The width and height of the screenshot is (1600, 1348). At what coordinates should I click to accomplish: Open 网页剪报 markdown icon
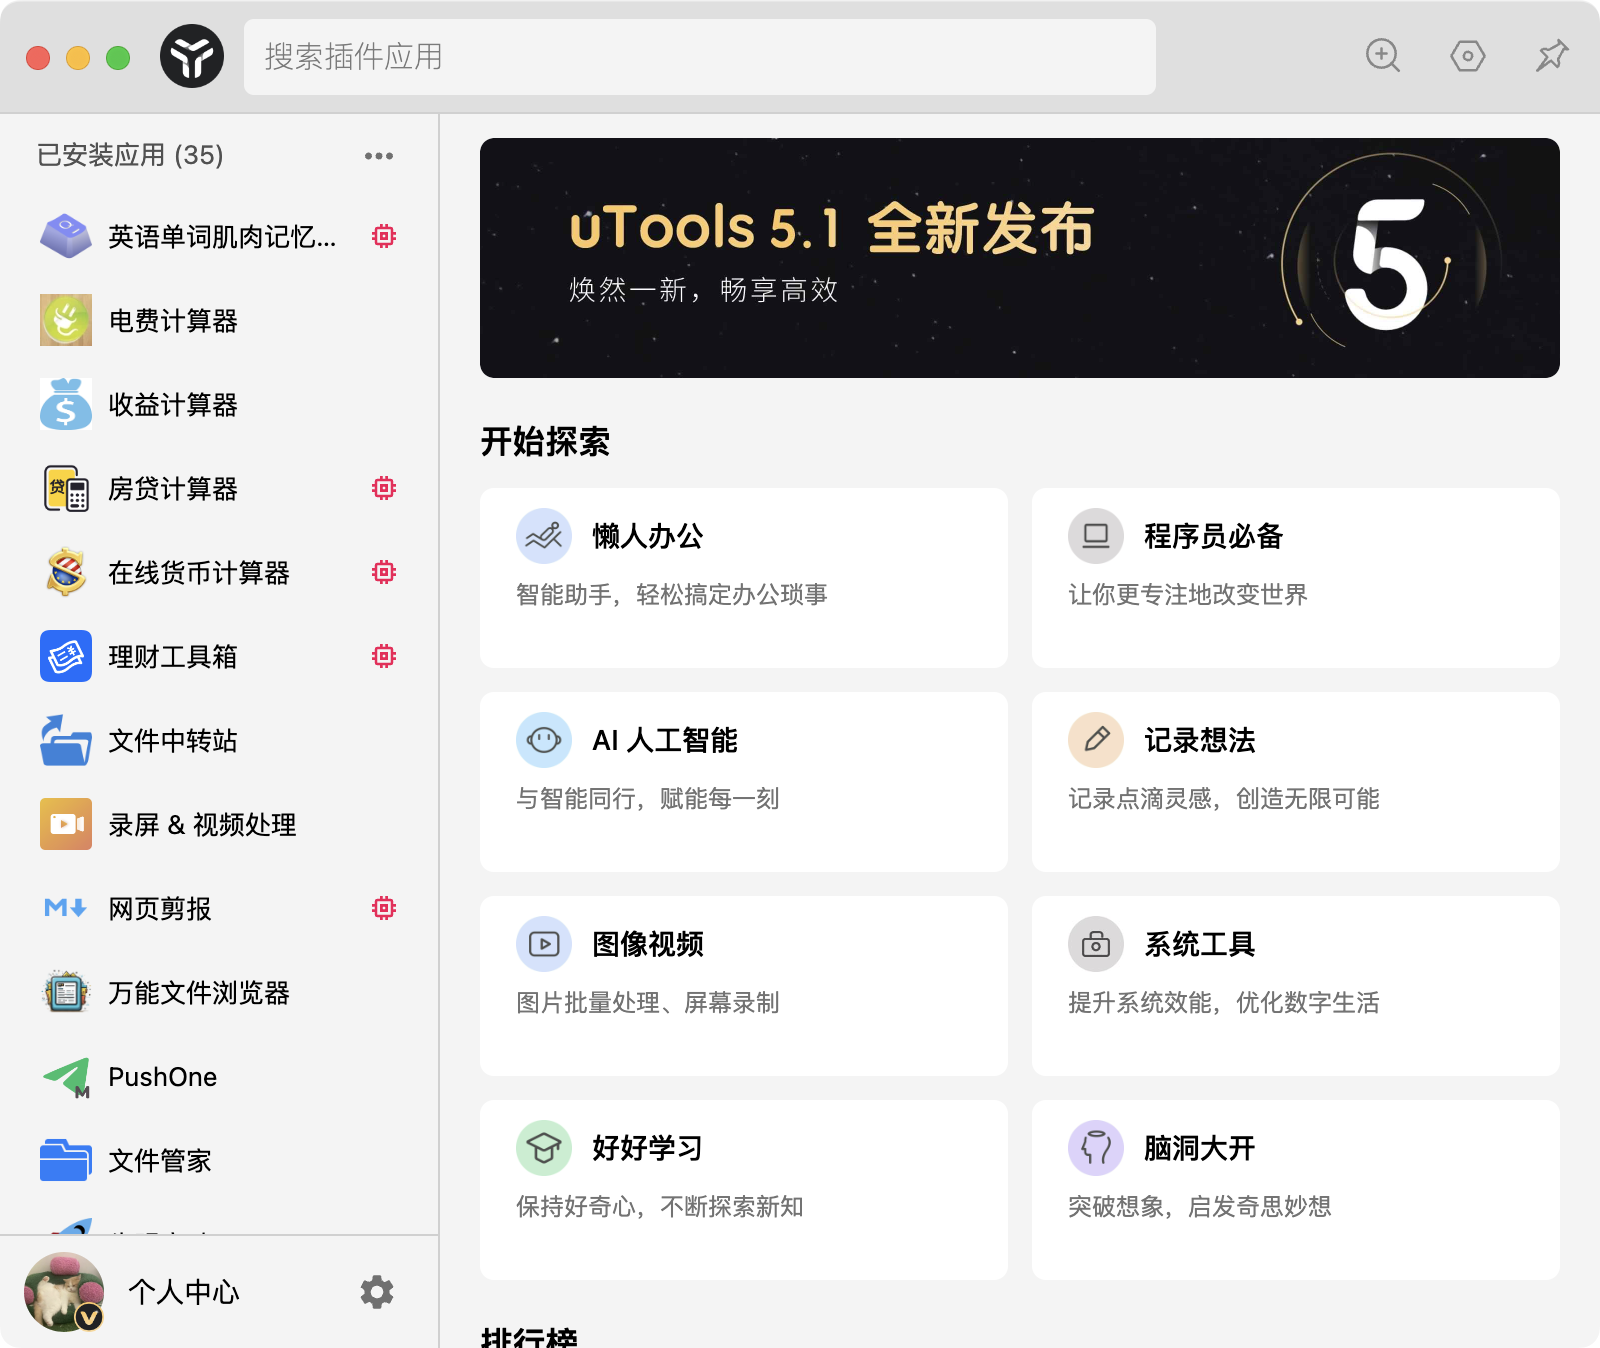(66, 908)
